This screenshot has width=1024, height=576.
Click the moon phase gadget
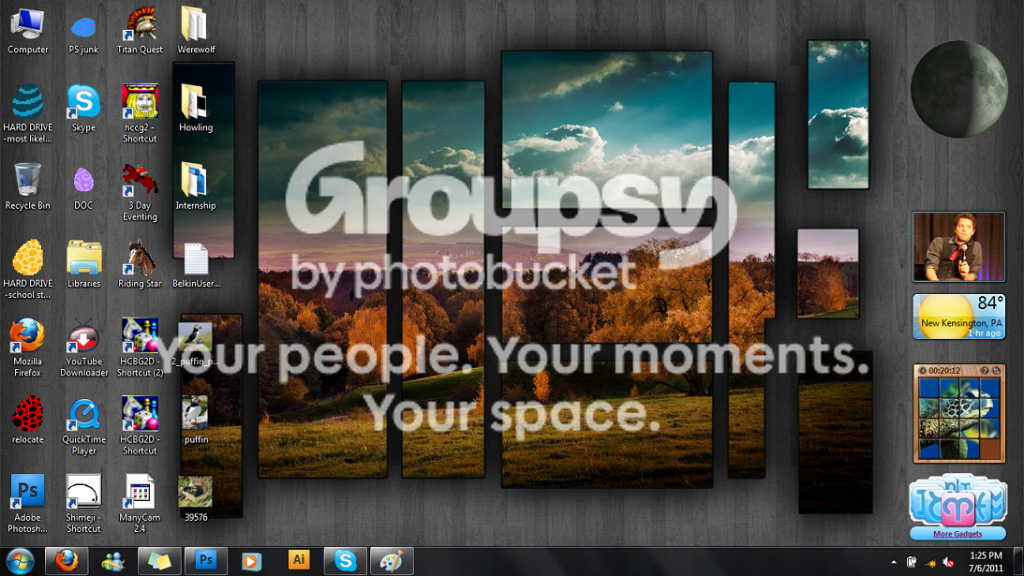(x=959, y=88)
